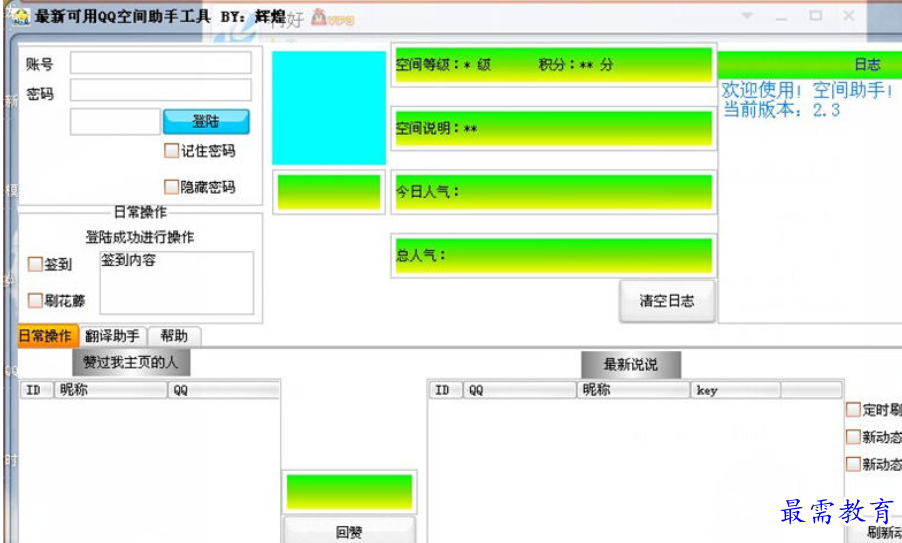
Task: Click the ID column header in 最新说说 list
Action: pos(446,390)
